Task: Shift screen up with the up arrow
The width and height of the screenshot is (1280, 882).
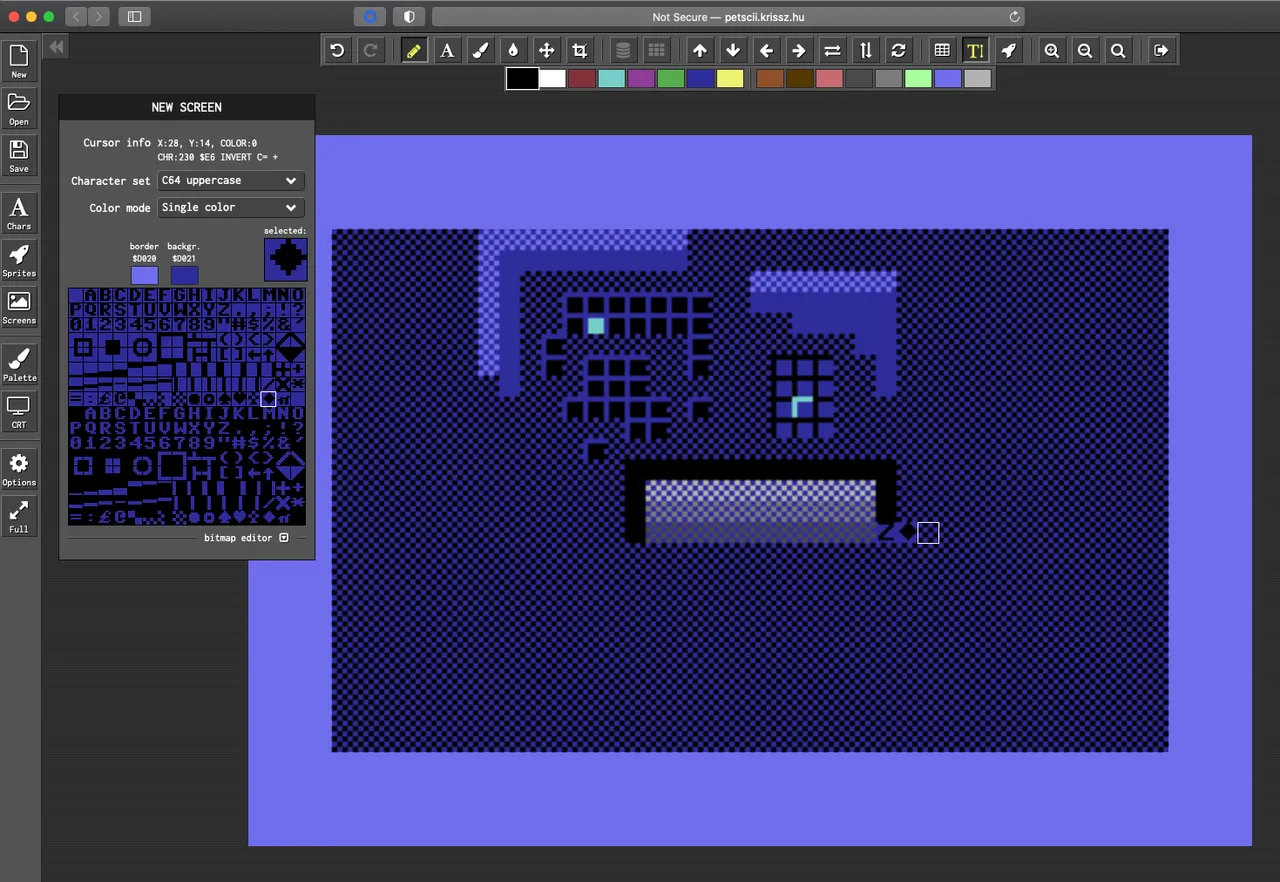Action: (x=700, y=50)
